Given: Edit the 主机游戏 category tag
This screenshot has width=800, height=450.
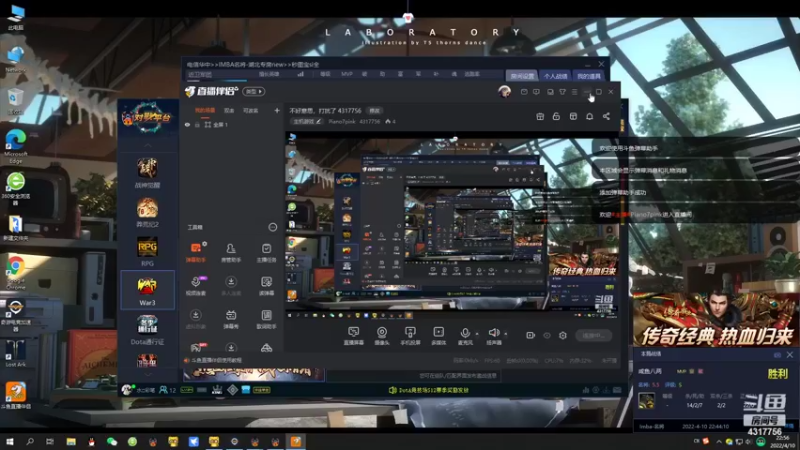Looking at the screenshot, I should pyautogui.click(x=307, y=121).
